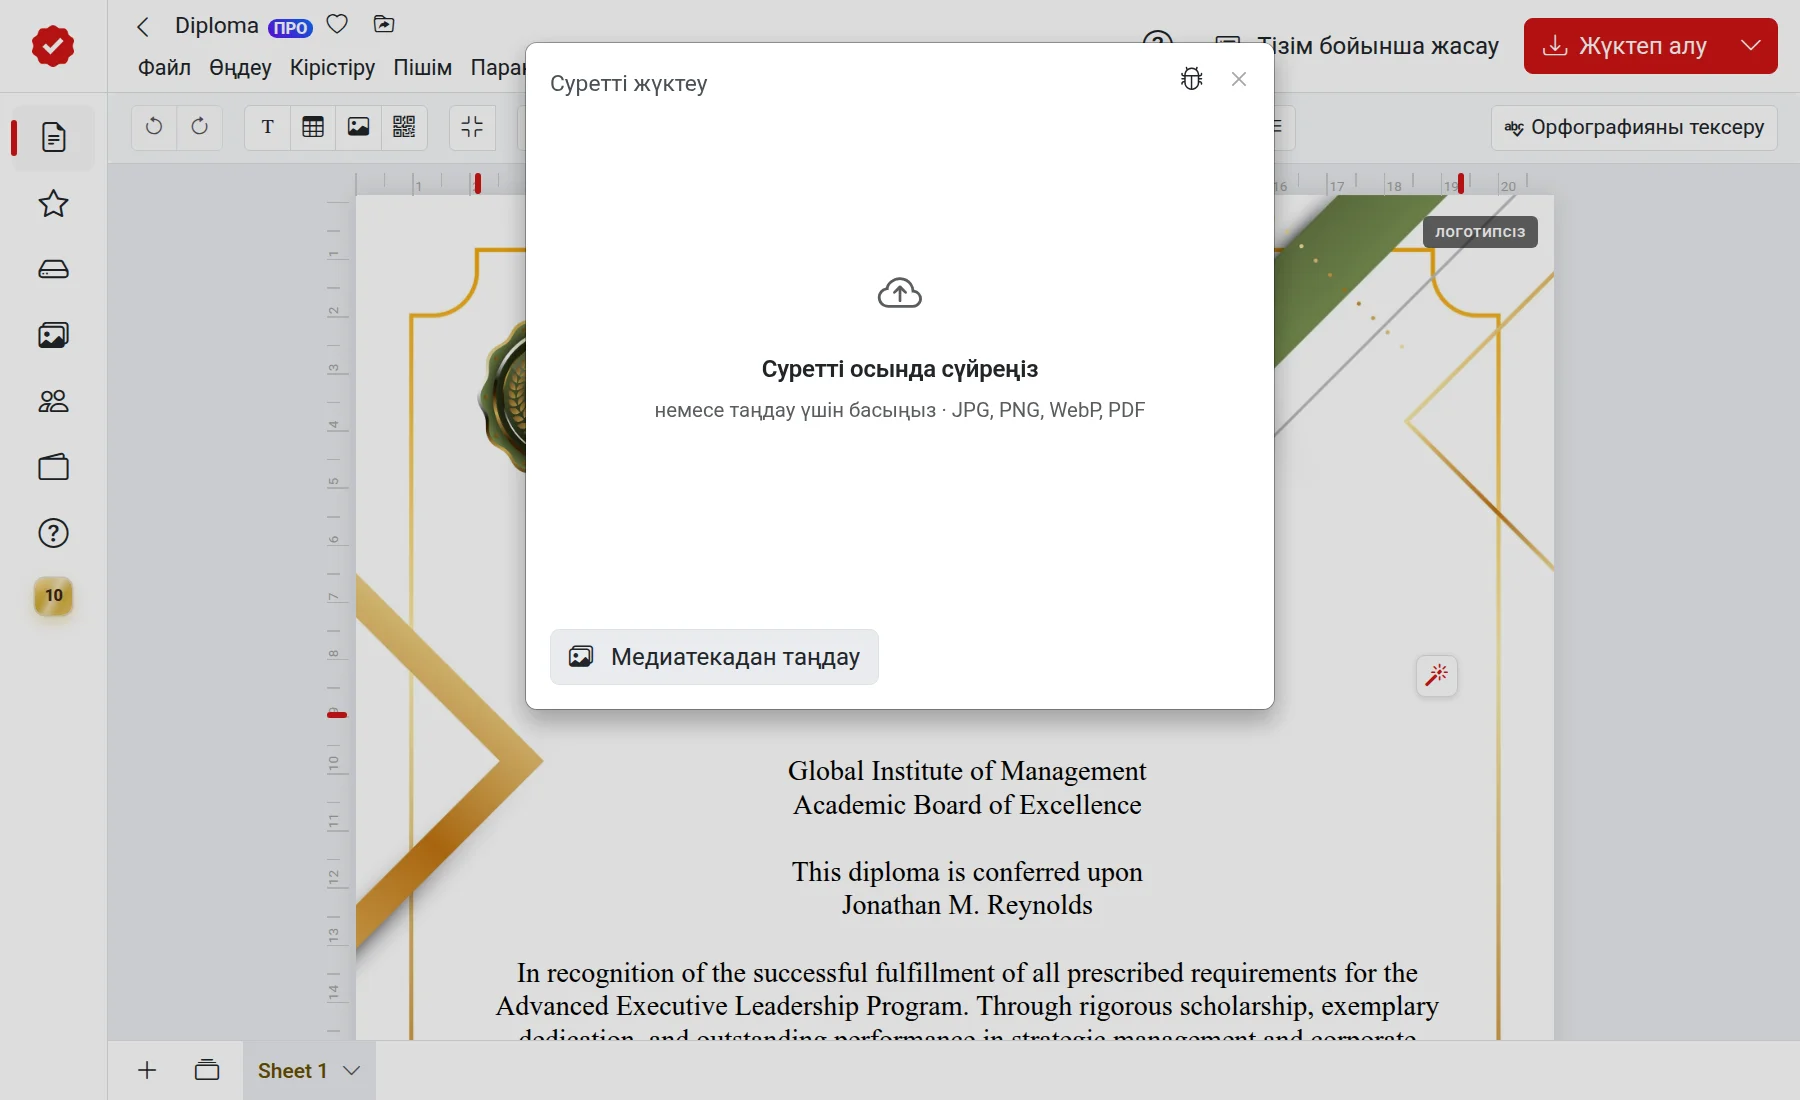Open the sheets stack icon

(207, 1070)
